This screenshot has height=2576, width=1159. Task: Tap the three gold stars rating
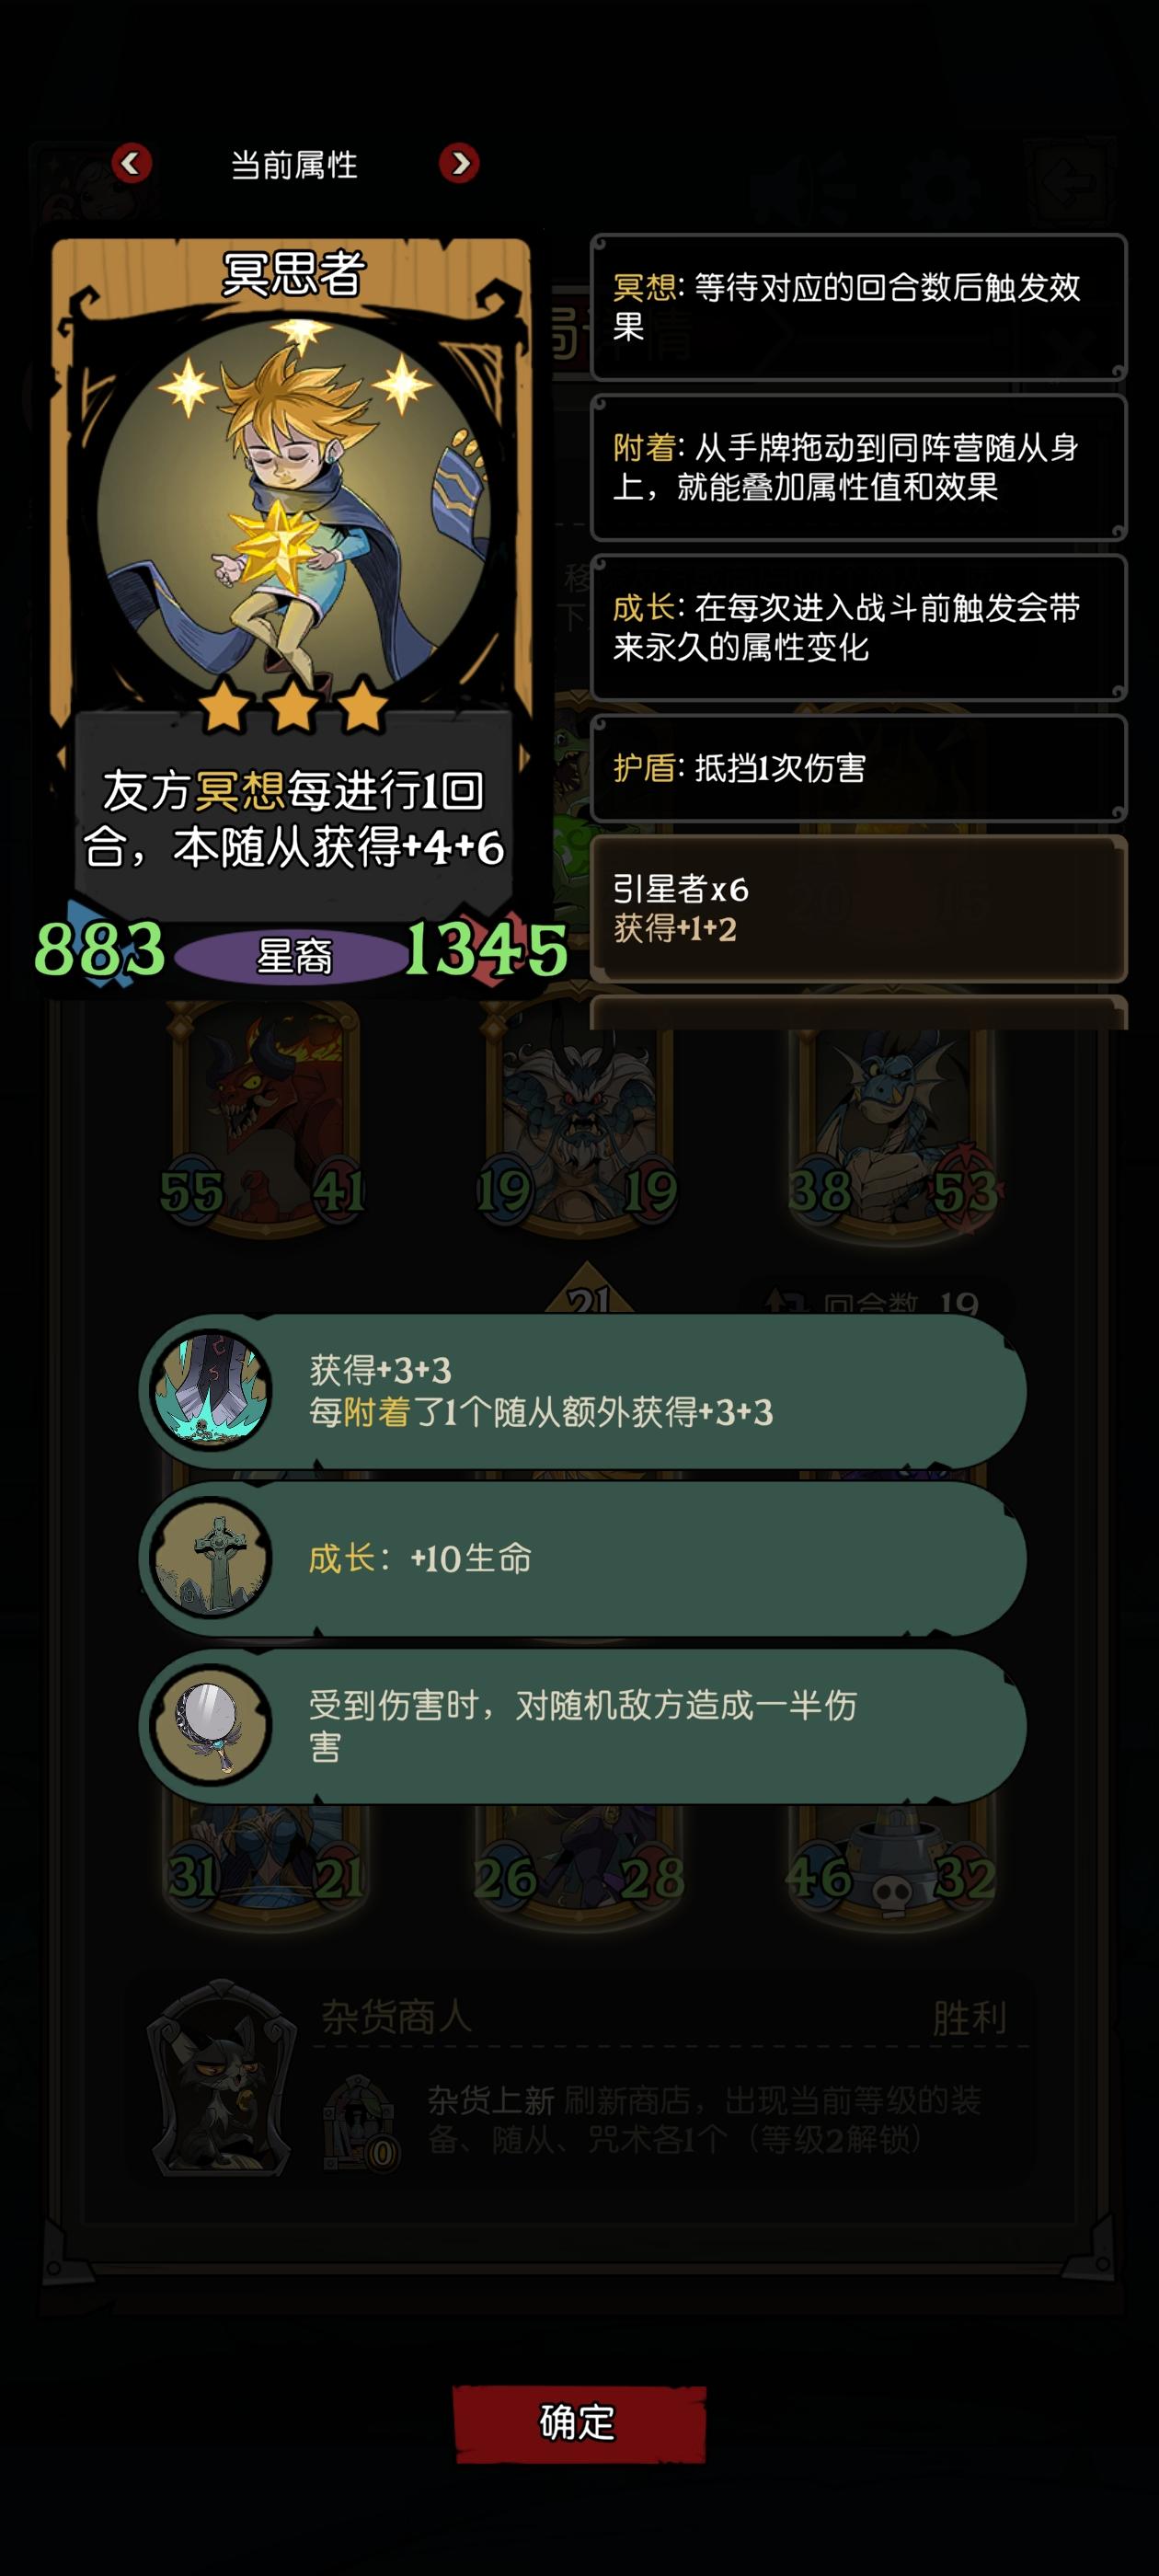click(293, 705)
